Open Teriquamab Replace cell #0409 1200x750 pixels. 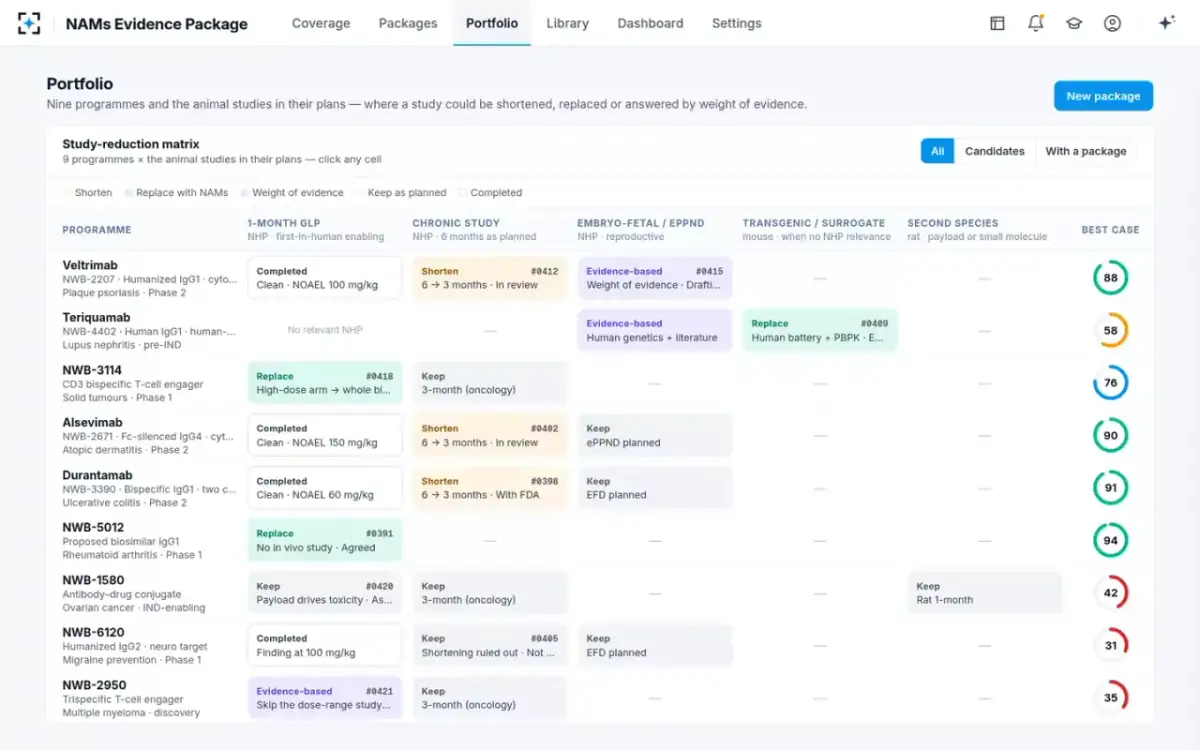[x=820, y=330]
